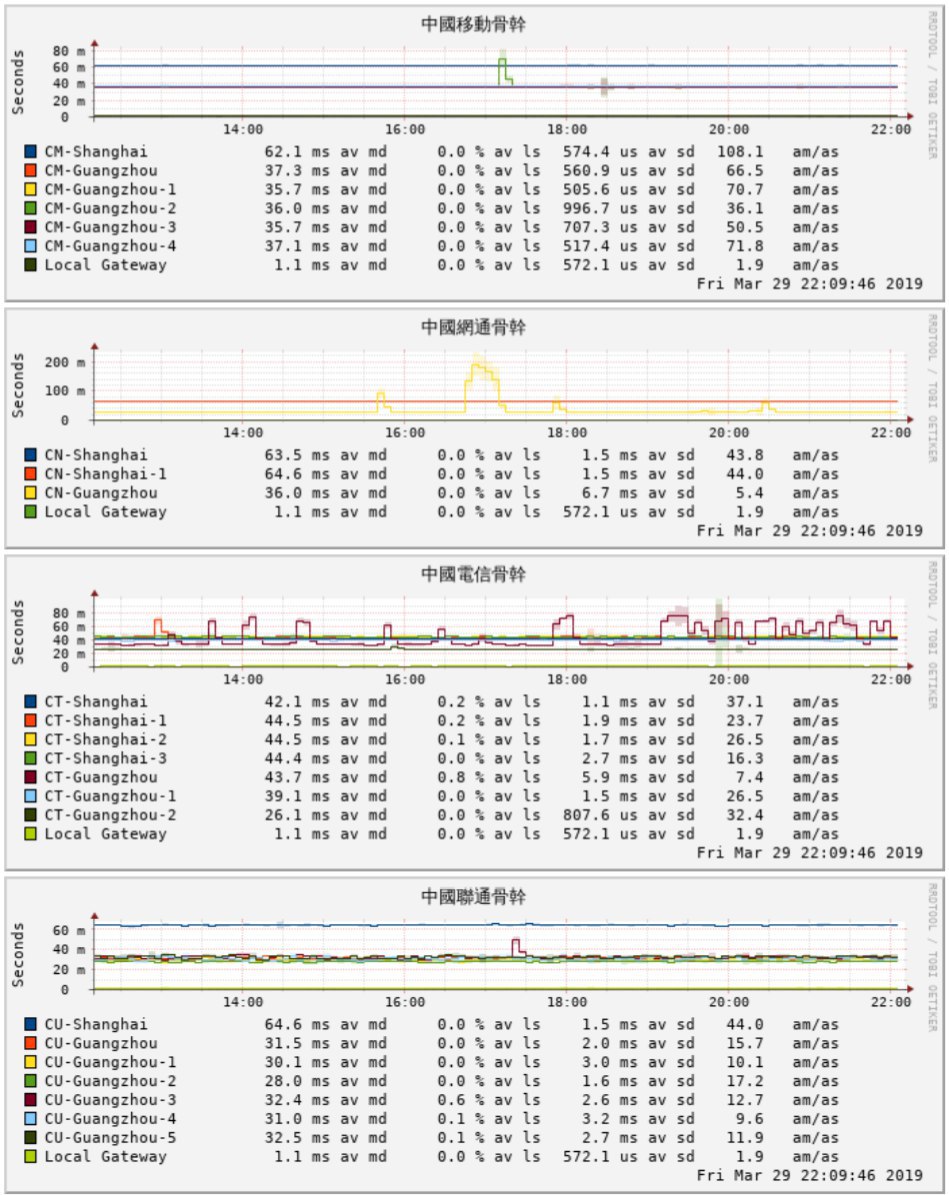Click the green CT-Shanghai-3 legend swatch
The width and height of the screenshot is (949, 1195).
coord(30,758)
